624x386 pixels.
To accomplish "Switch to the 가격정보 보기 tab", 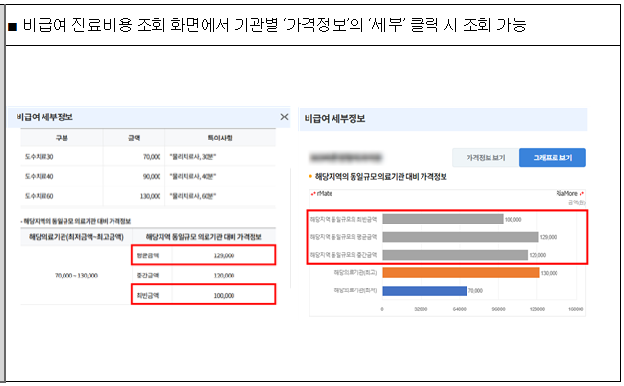I will [486, 158].
